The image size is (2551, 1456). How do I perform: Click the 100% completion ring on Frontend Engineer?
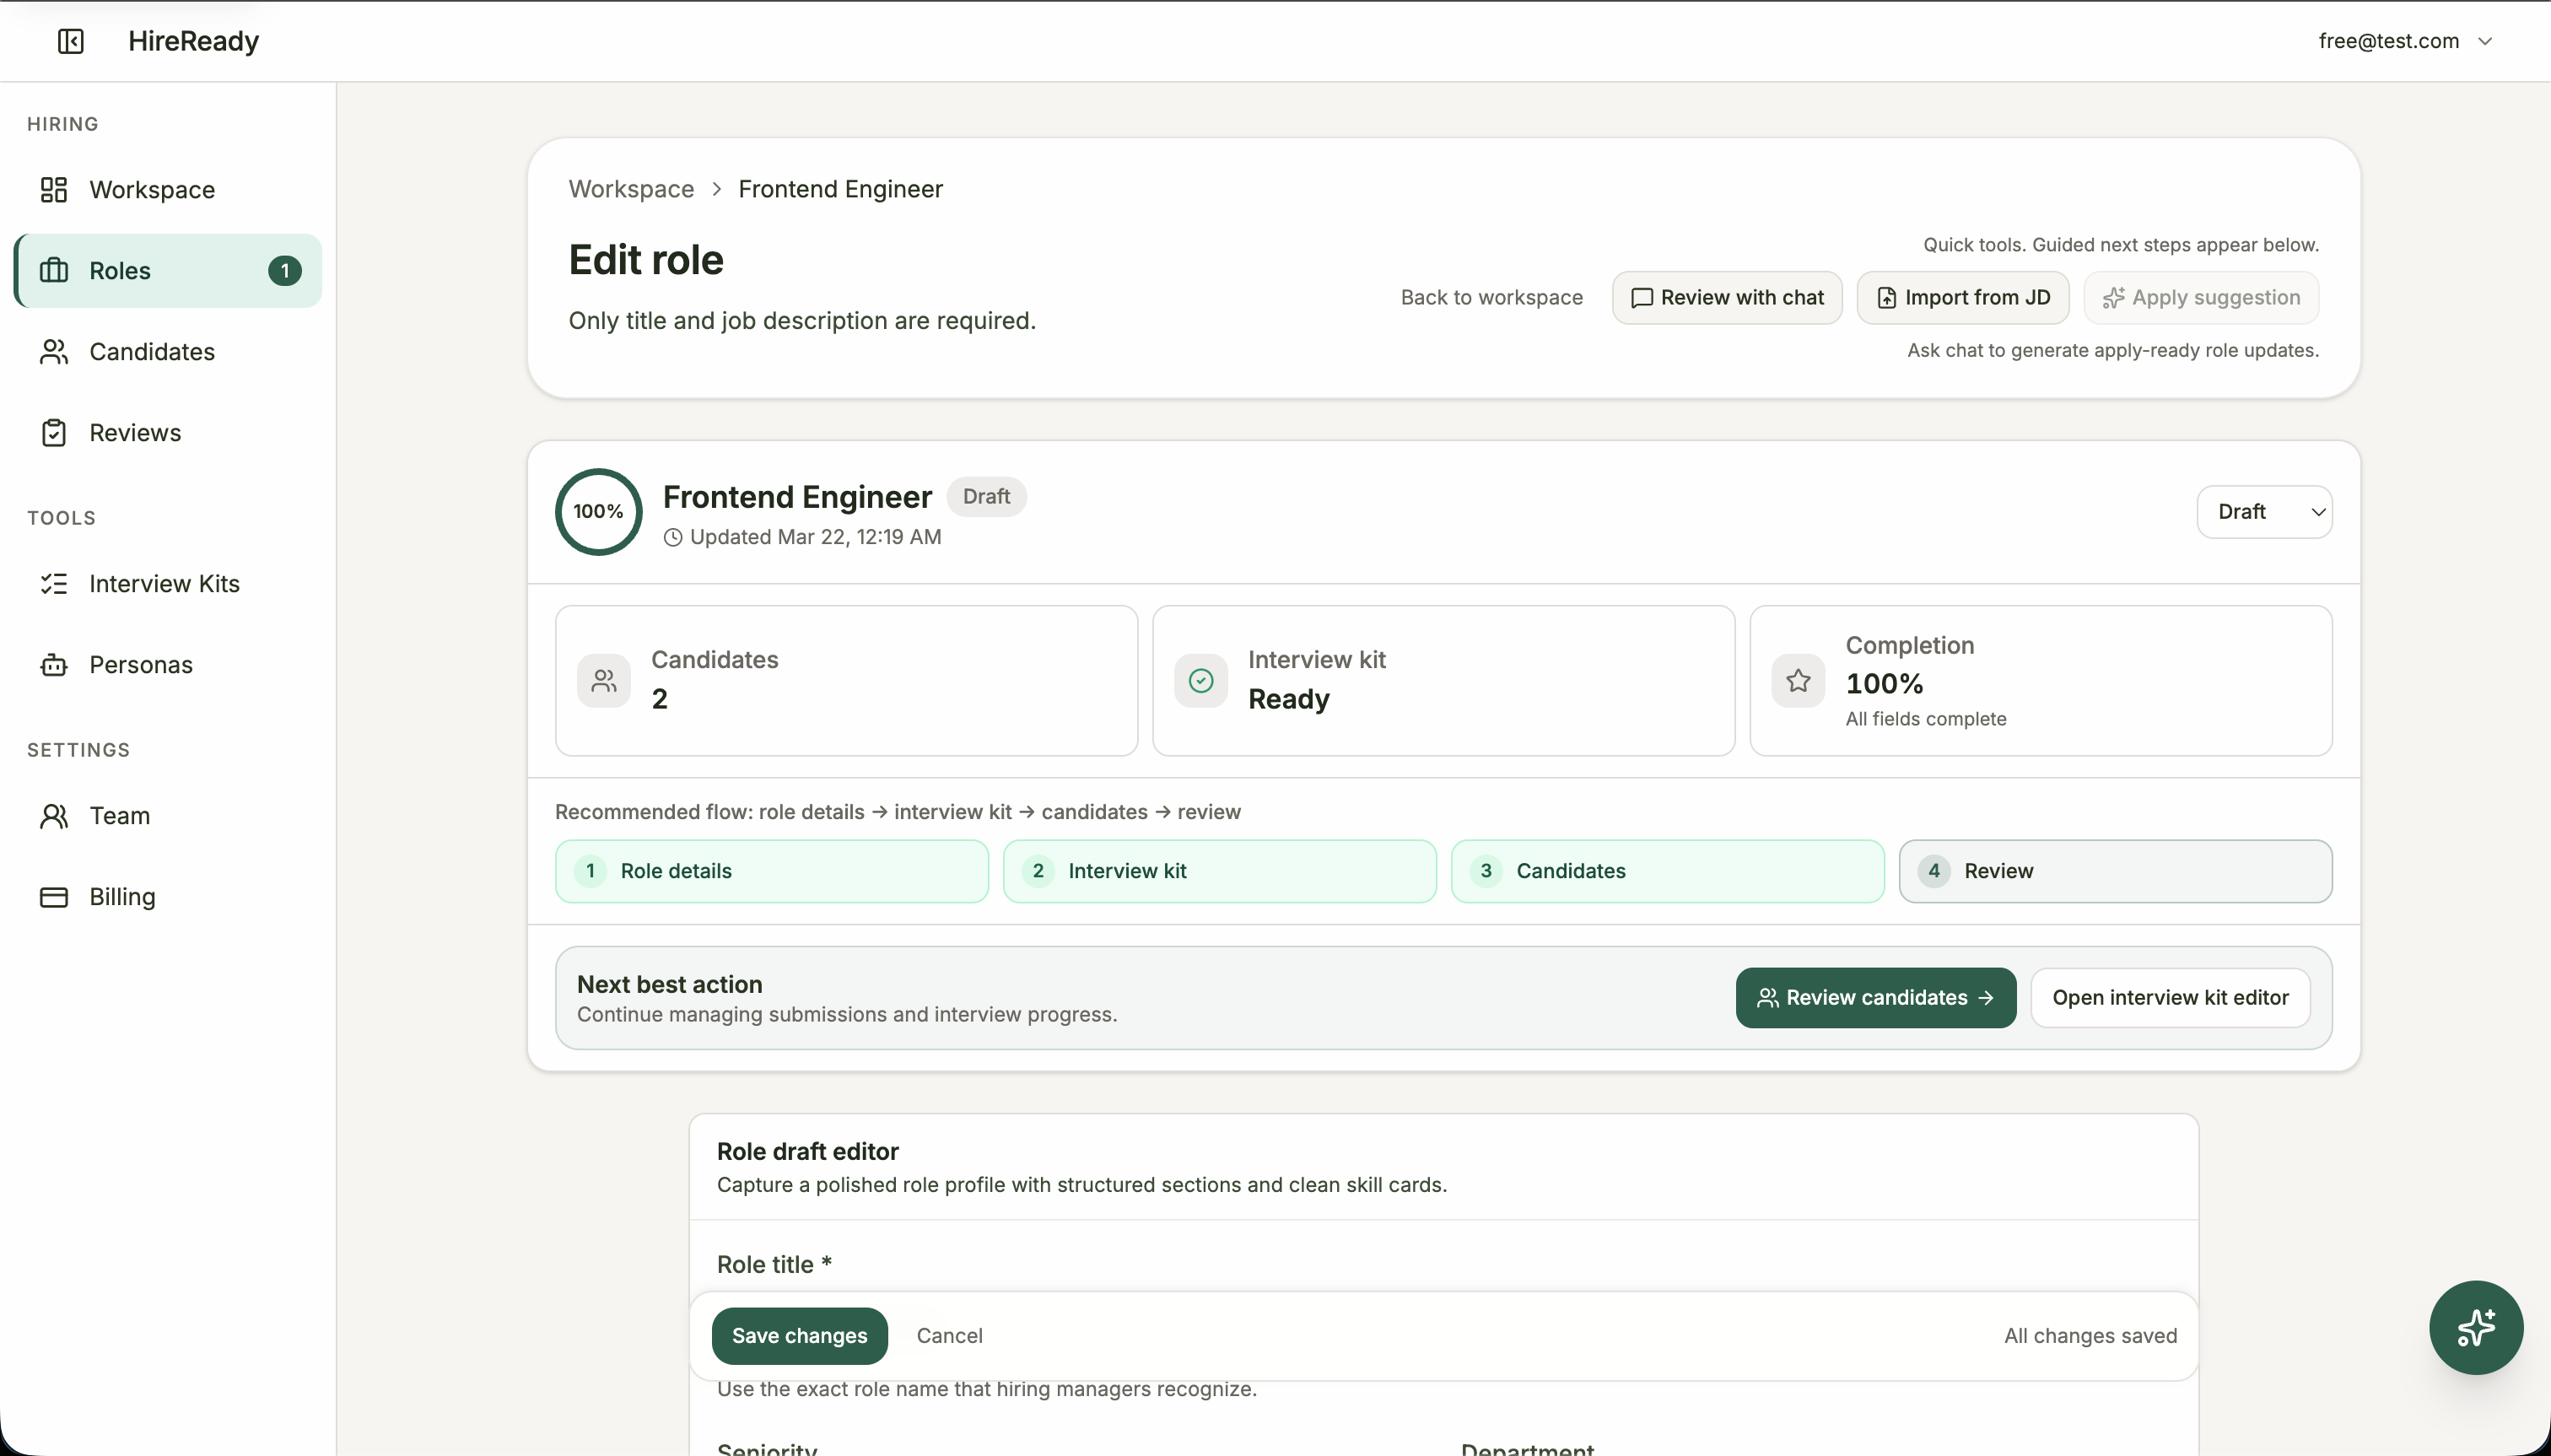tap(597, 511)
